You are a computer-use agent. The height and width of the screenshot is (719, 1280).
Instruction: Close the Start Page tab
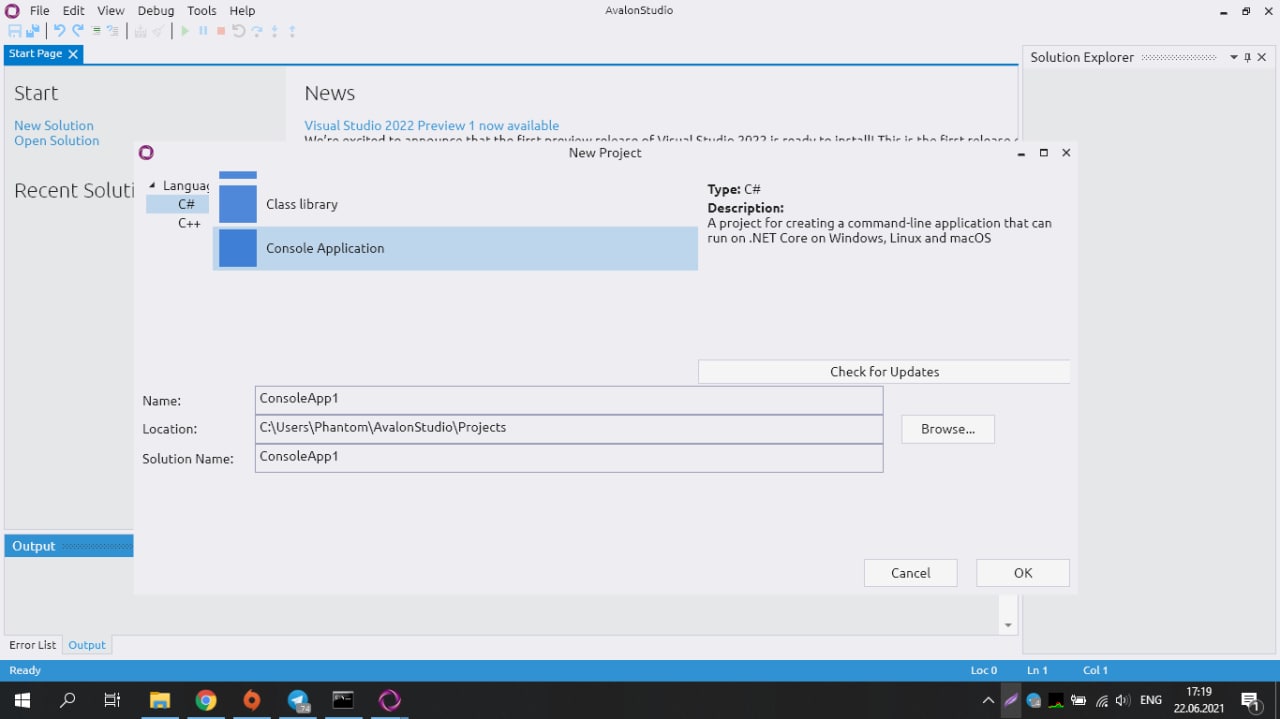point(73,54)
